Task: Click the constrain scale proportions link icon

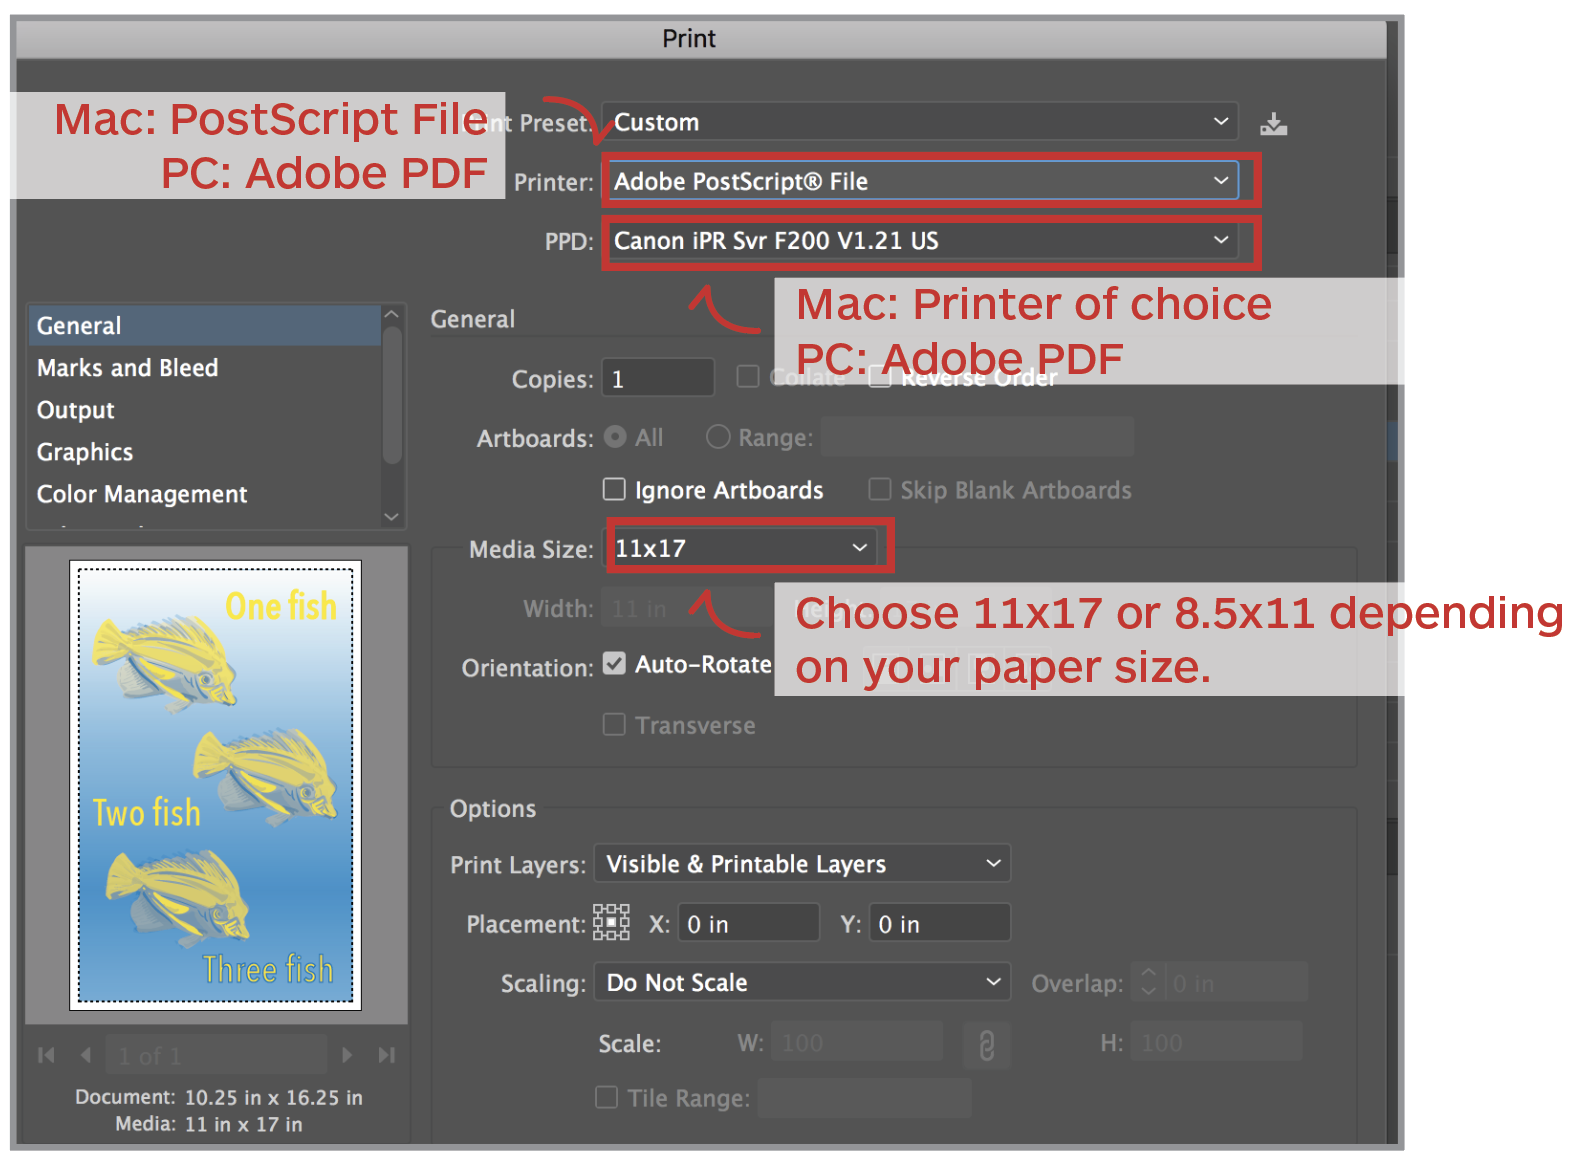Action: coord(986,1045)
